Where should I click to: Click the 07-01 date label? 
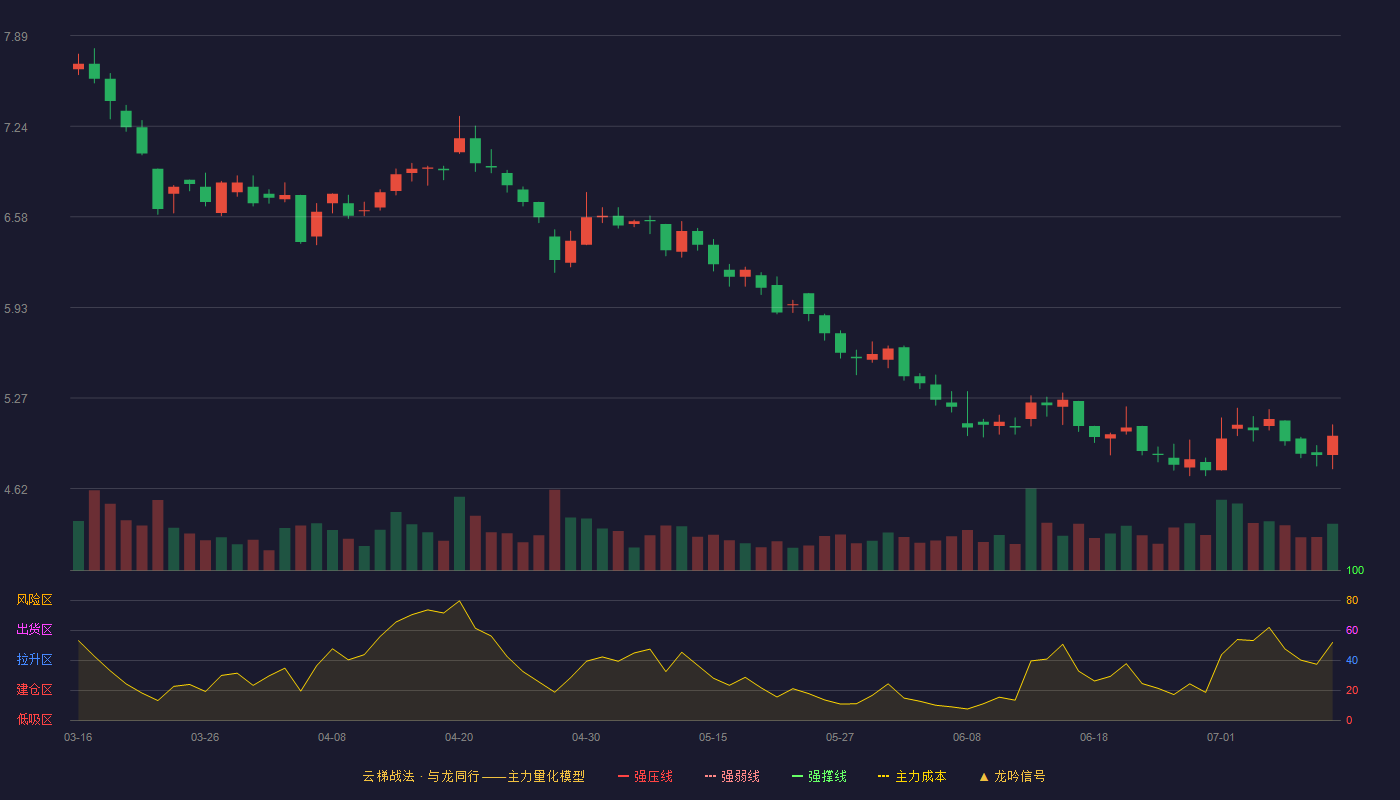(1221, 737)
